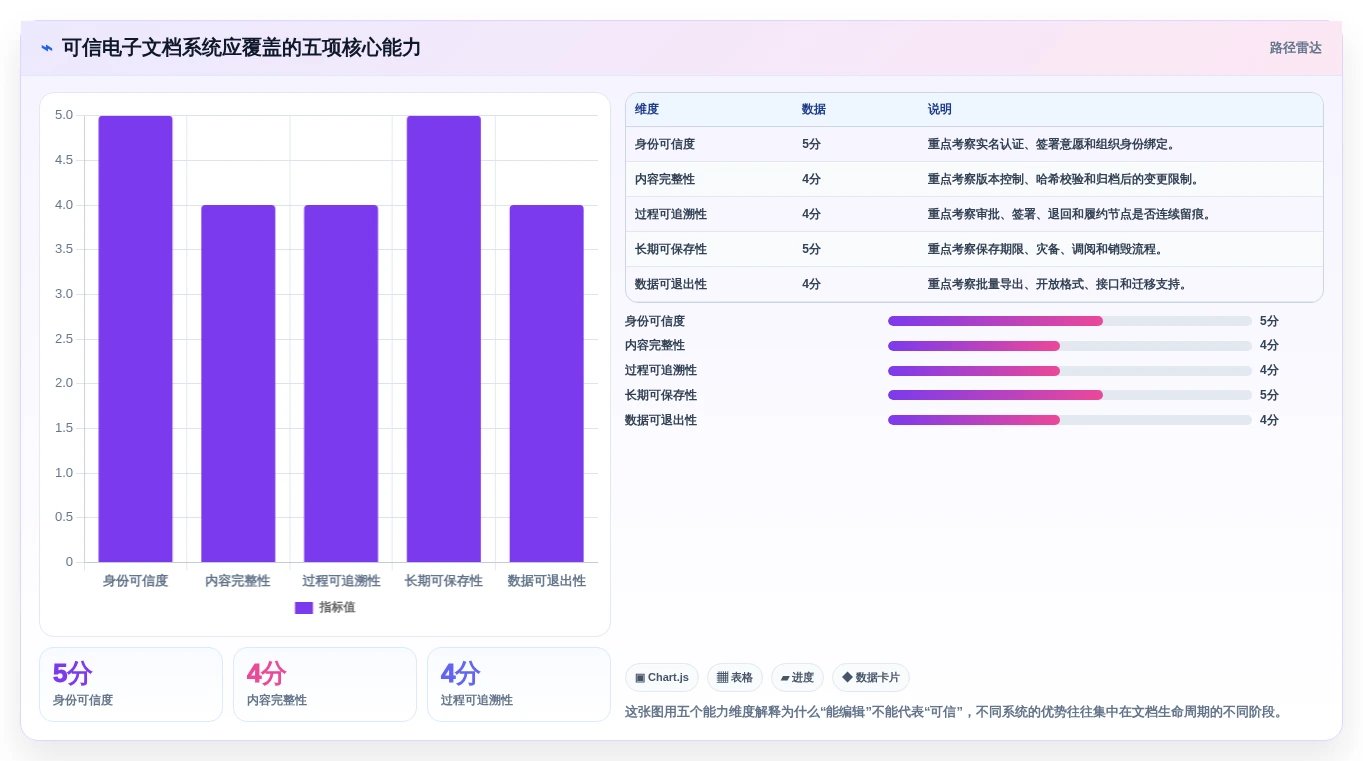
Task: Click the 长期可保存性 progress bar
Action: click(1070, 395)
